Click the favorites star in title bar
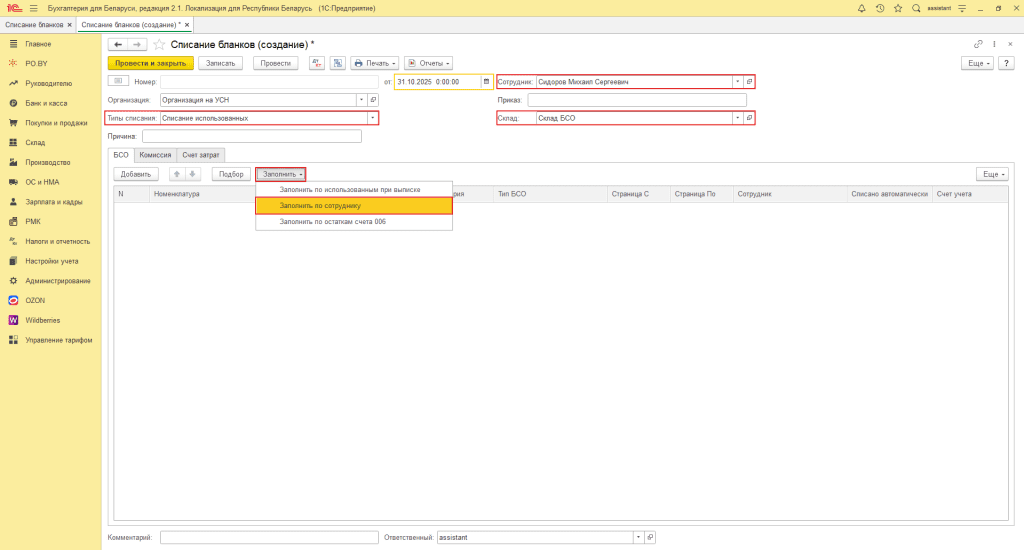The image size is (1024, 550). (x=897, y=8)
